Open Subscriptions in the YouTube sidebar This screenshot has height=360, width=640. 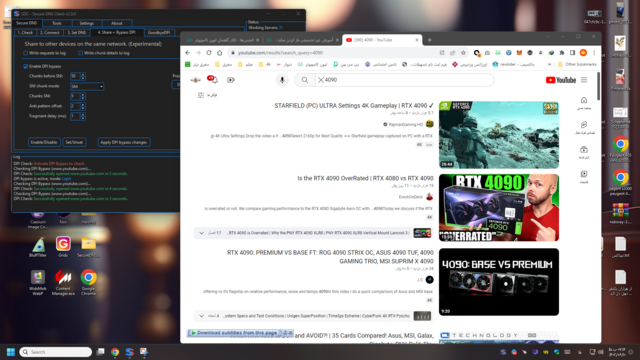tap(584, 152)
